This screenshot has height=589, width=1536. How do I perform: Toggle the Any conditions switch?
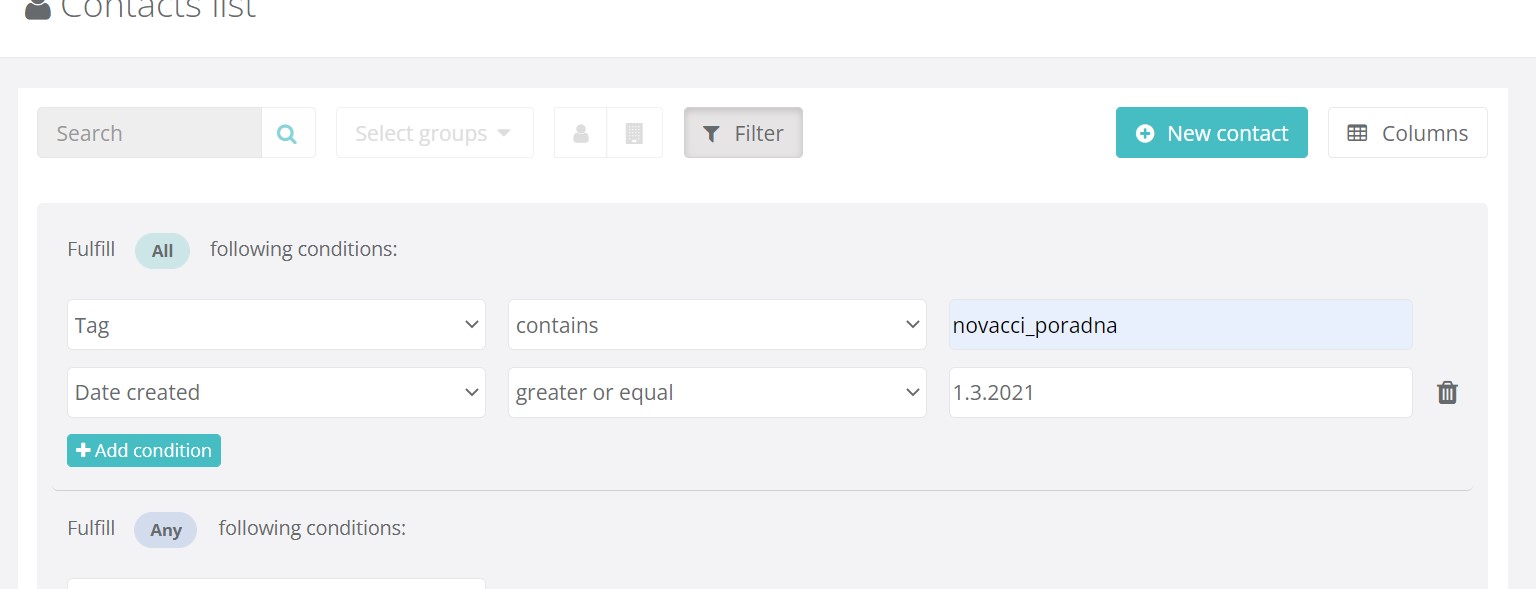[x=165, y=530]
